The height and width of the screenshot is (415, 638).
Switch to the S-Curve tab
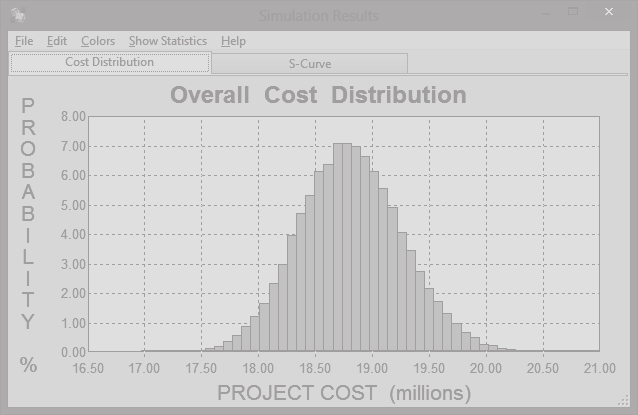coord(309,64)
